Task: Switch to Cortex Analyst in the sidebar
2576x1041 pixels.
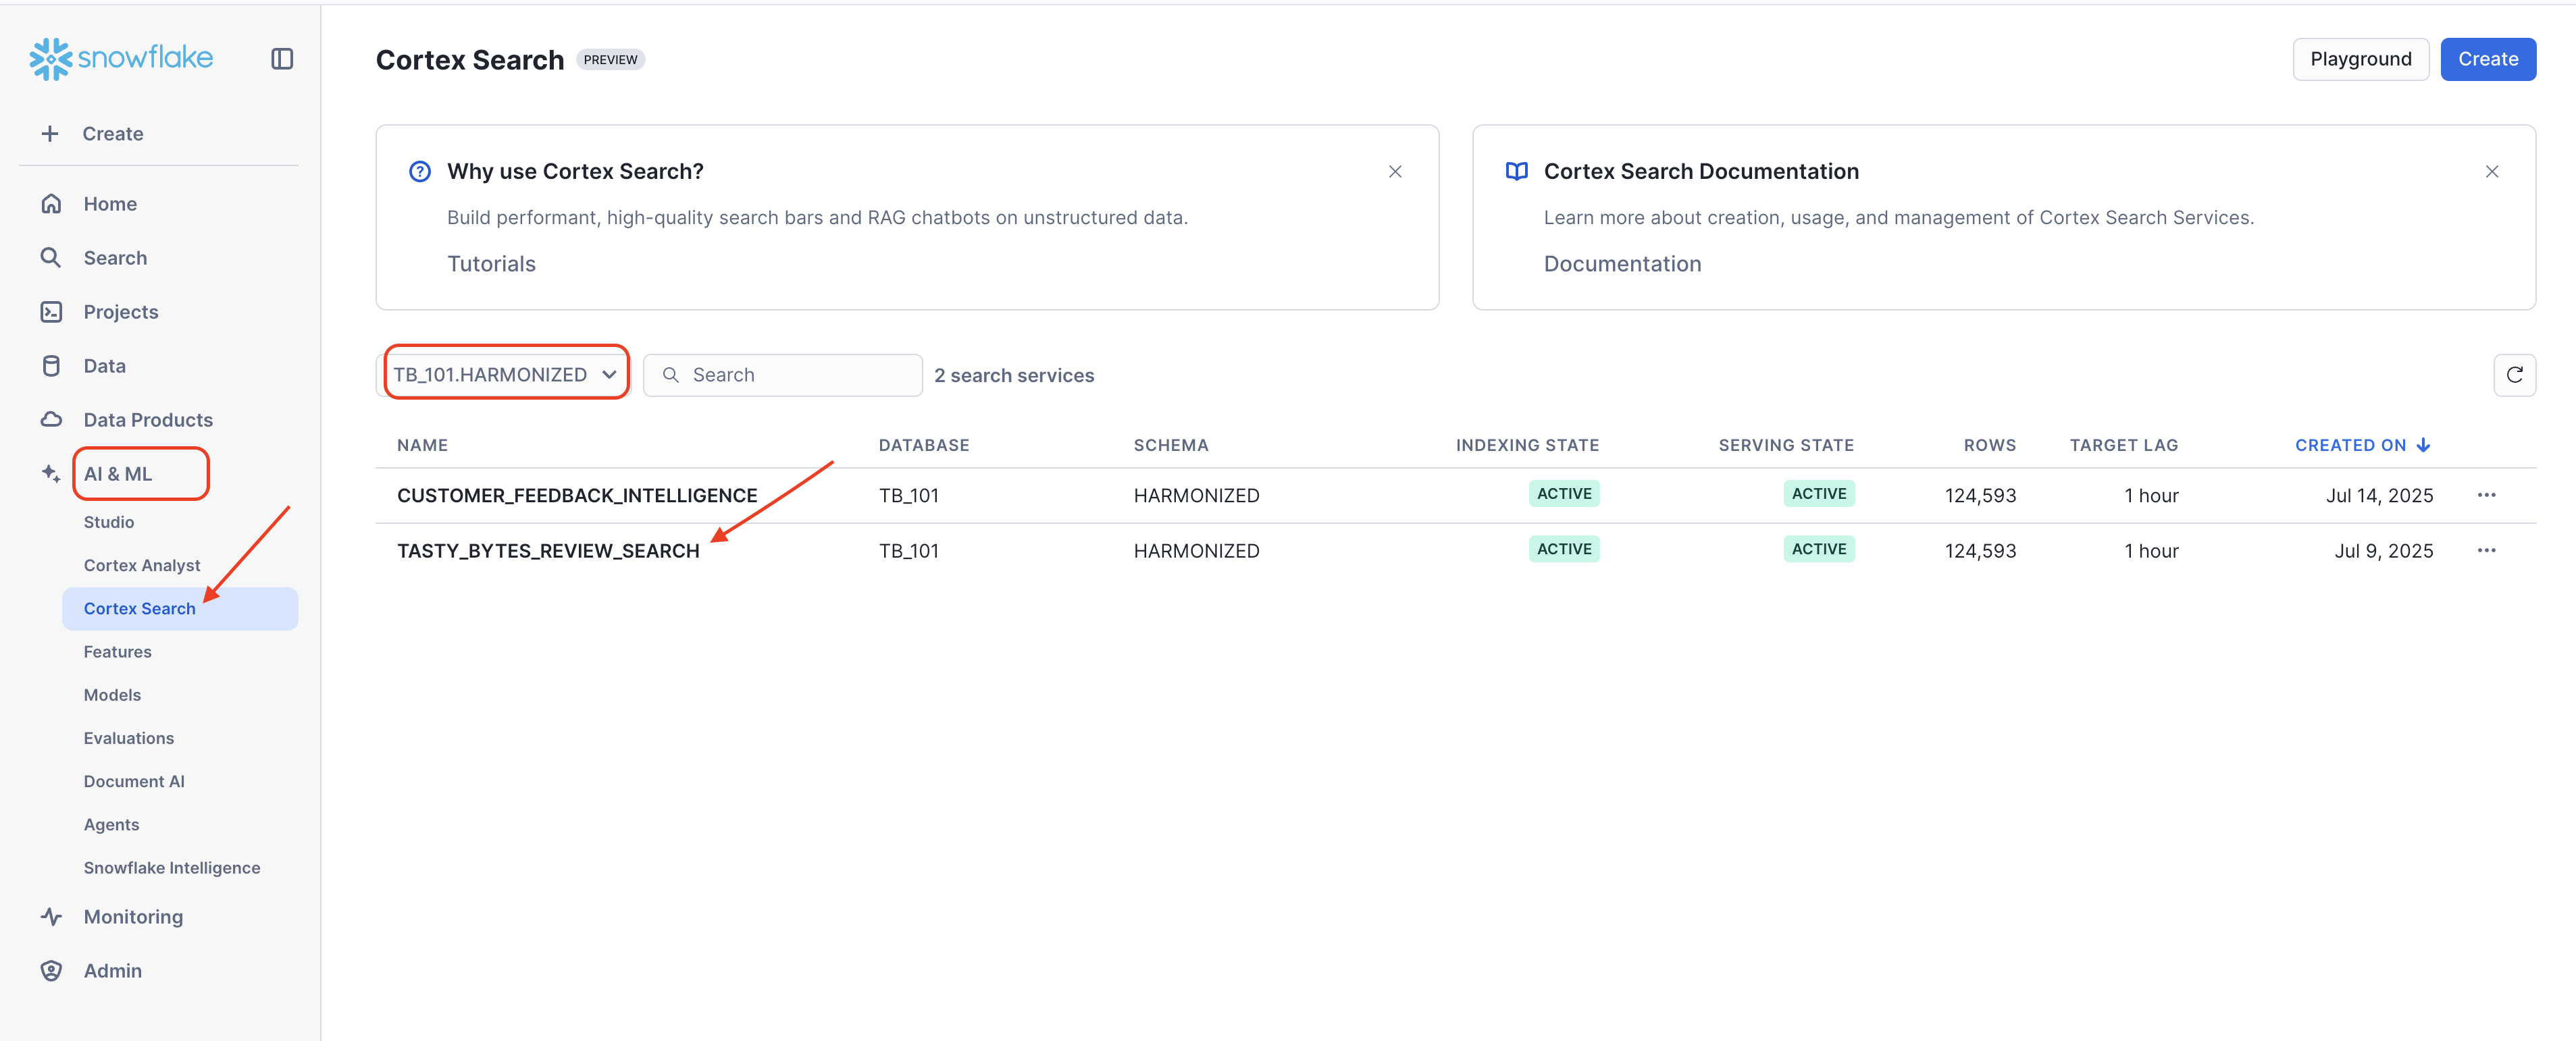Action: coord(141,564)
